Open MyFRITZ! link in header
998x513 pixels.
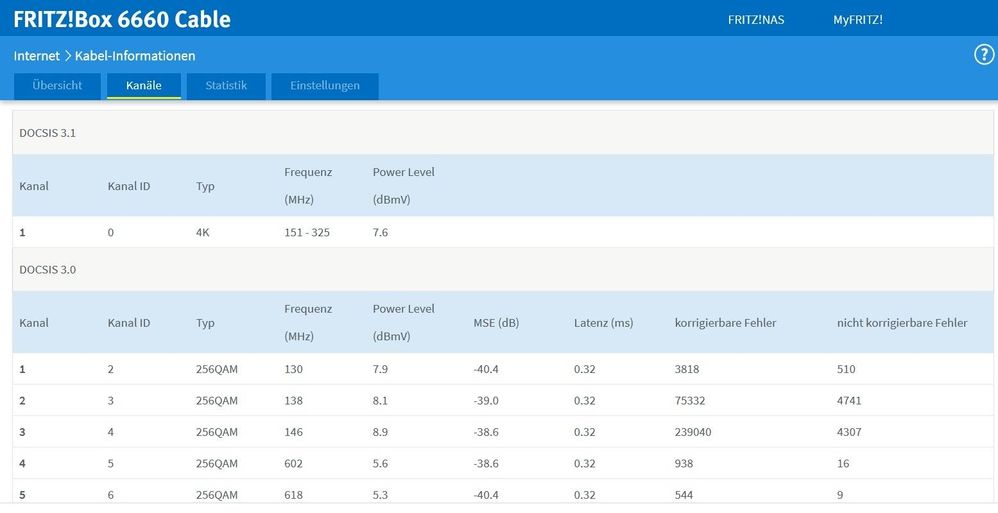tap(857, 20)
